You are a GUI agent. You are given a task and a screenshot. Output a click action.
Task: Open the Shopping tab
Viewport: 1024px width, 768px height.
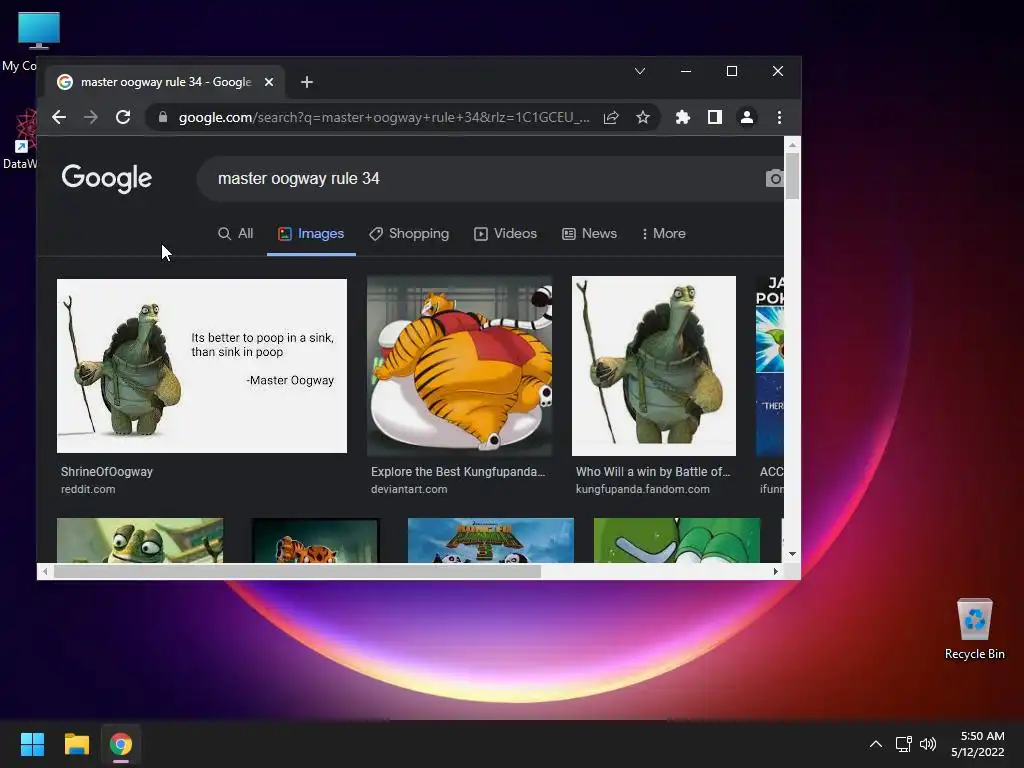(409, 234)
